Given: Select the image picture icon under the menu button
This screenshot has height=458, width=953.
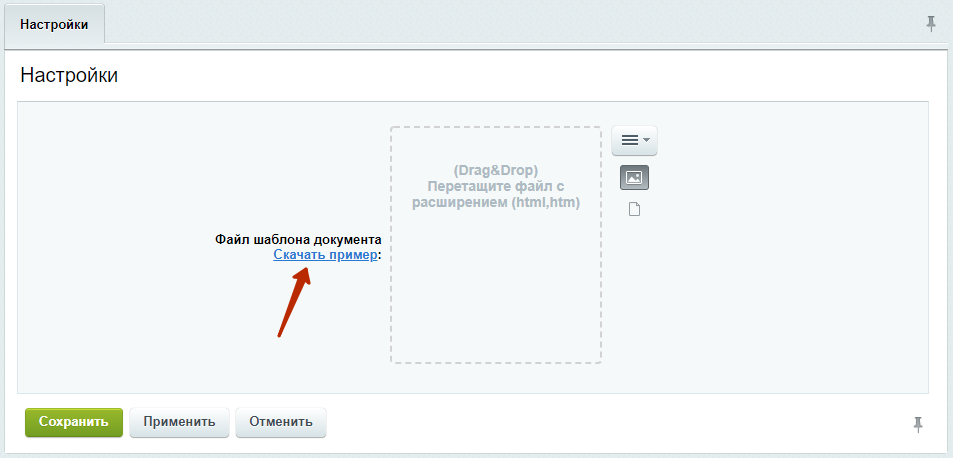Looking at the screenshot, I should 634,177.
